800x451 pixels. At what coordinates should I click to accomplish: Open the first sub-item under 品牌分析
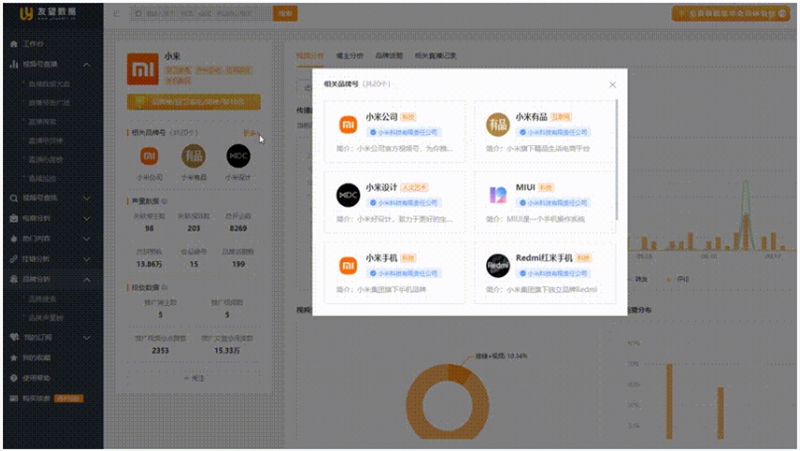click(42, 299)
